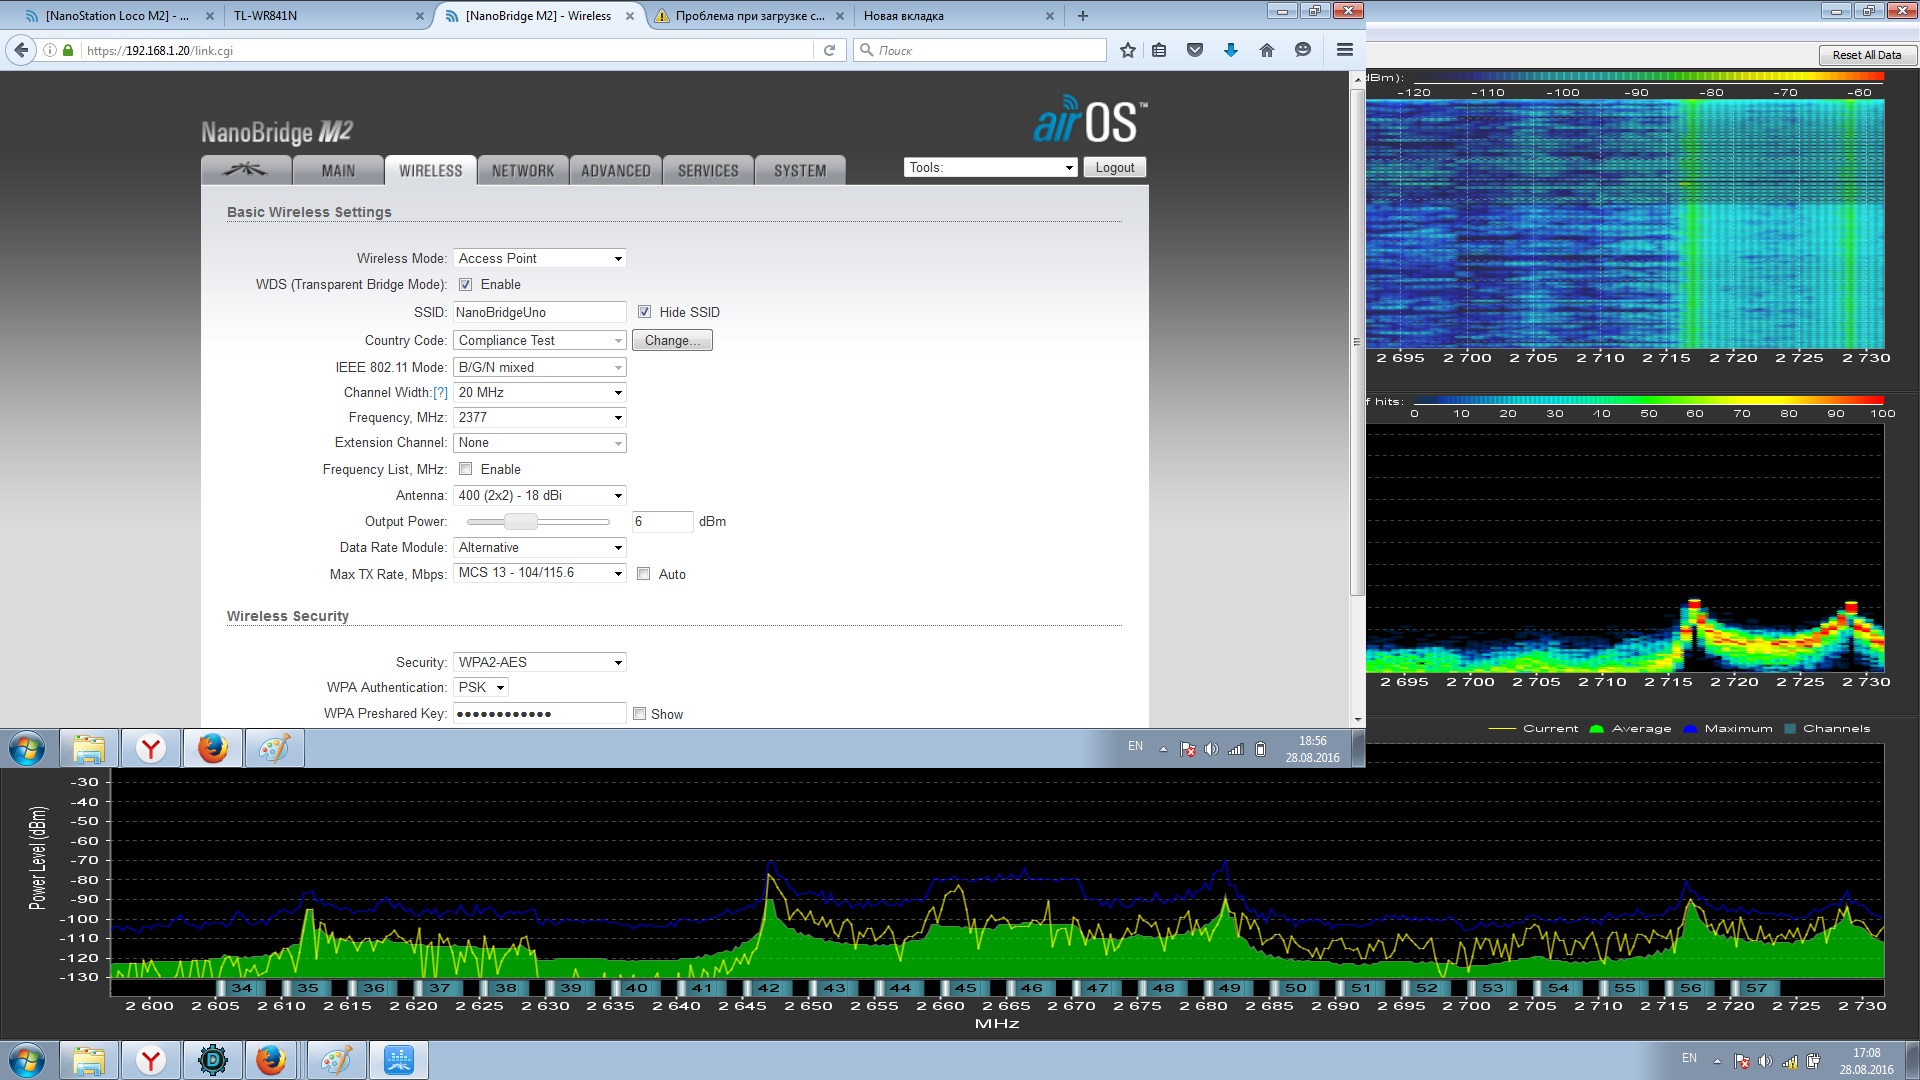
Task: Switch to the SERVICES tab
Action: 708,171
